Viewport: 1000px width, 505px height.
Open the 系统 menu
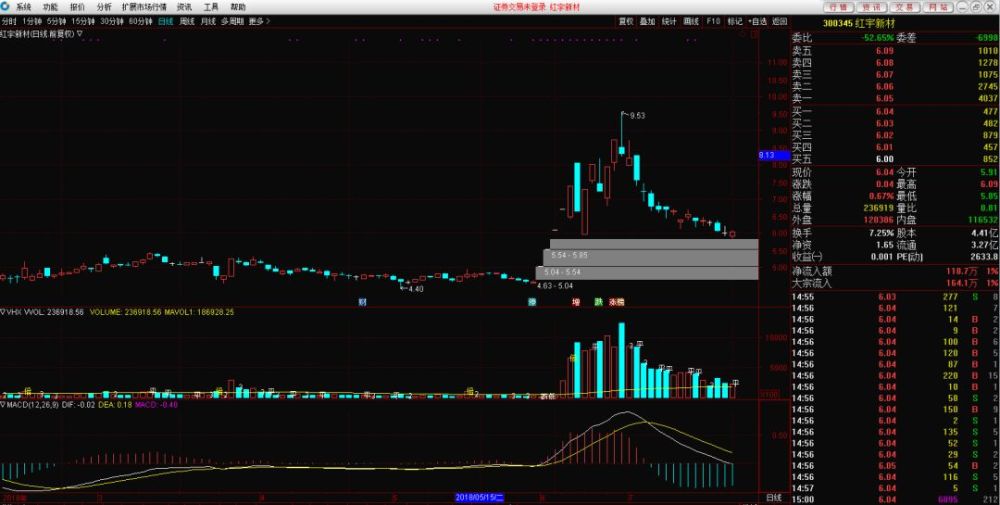pos(24,8)
